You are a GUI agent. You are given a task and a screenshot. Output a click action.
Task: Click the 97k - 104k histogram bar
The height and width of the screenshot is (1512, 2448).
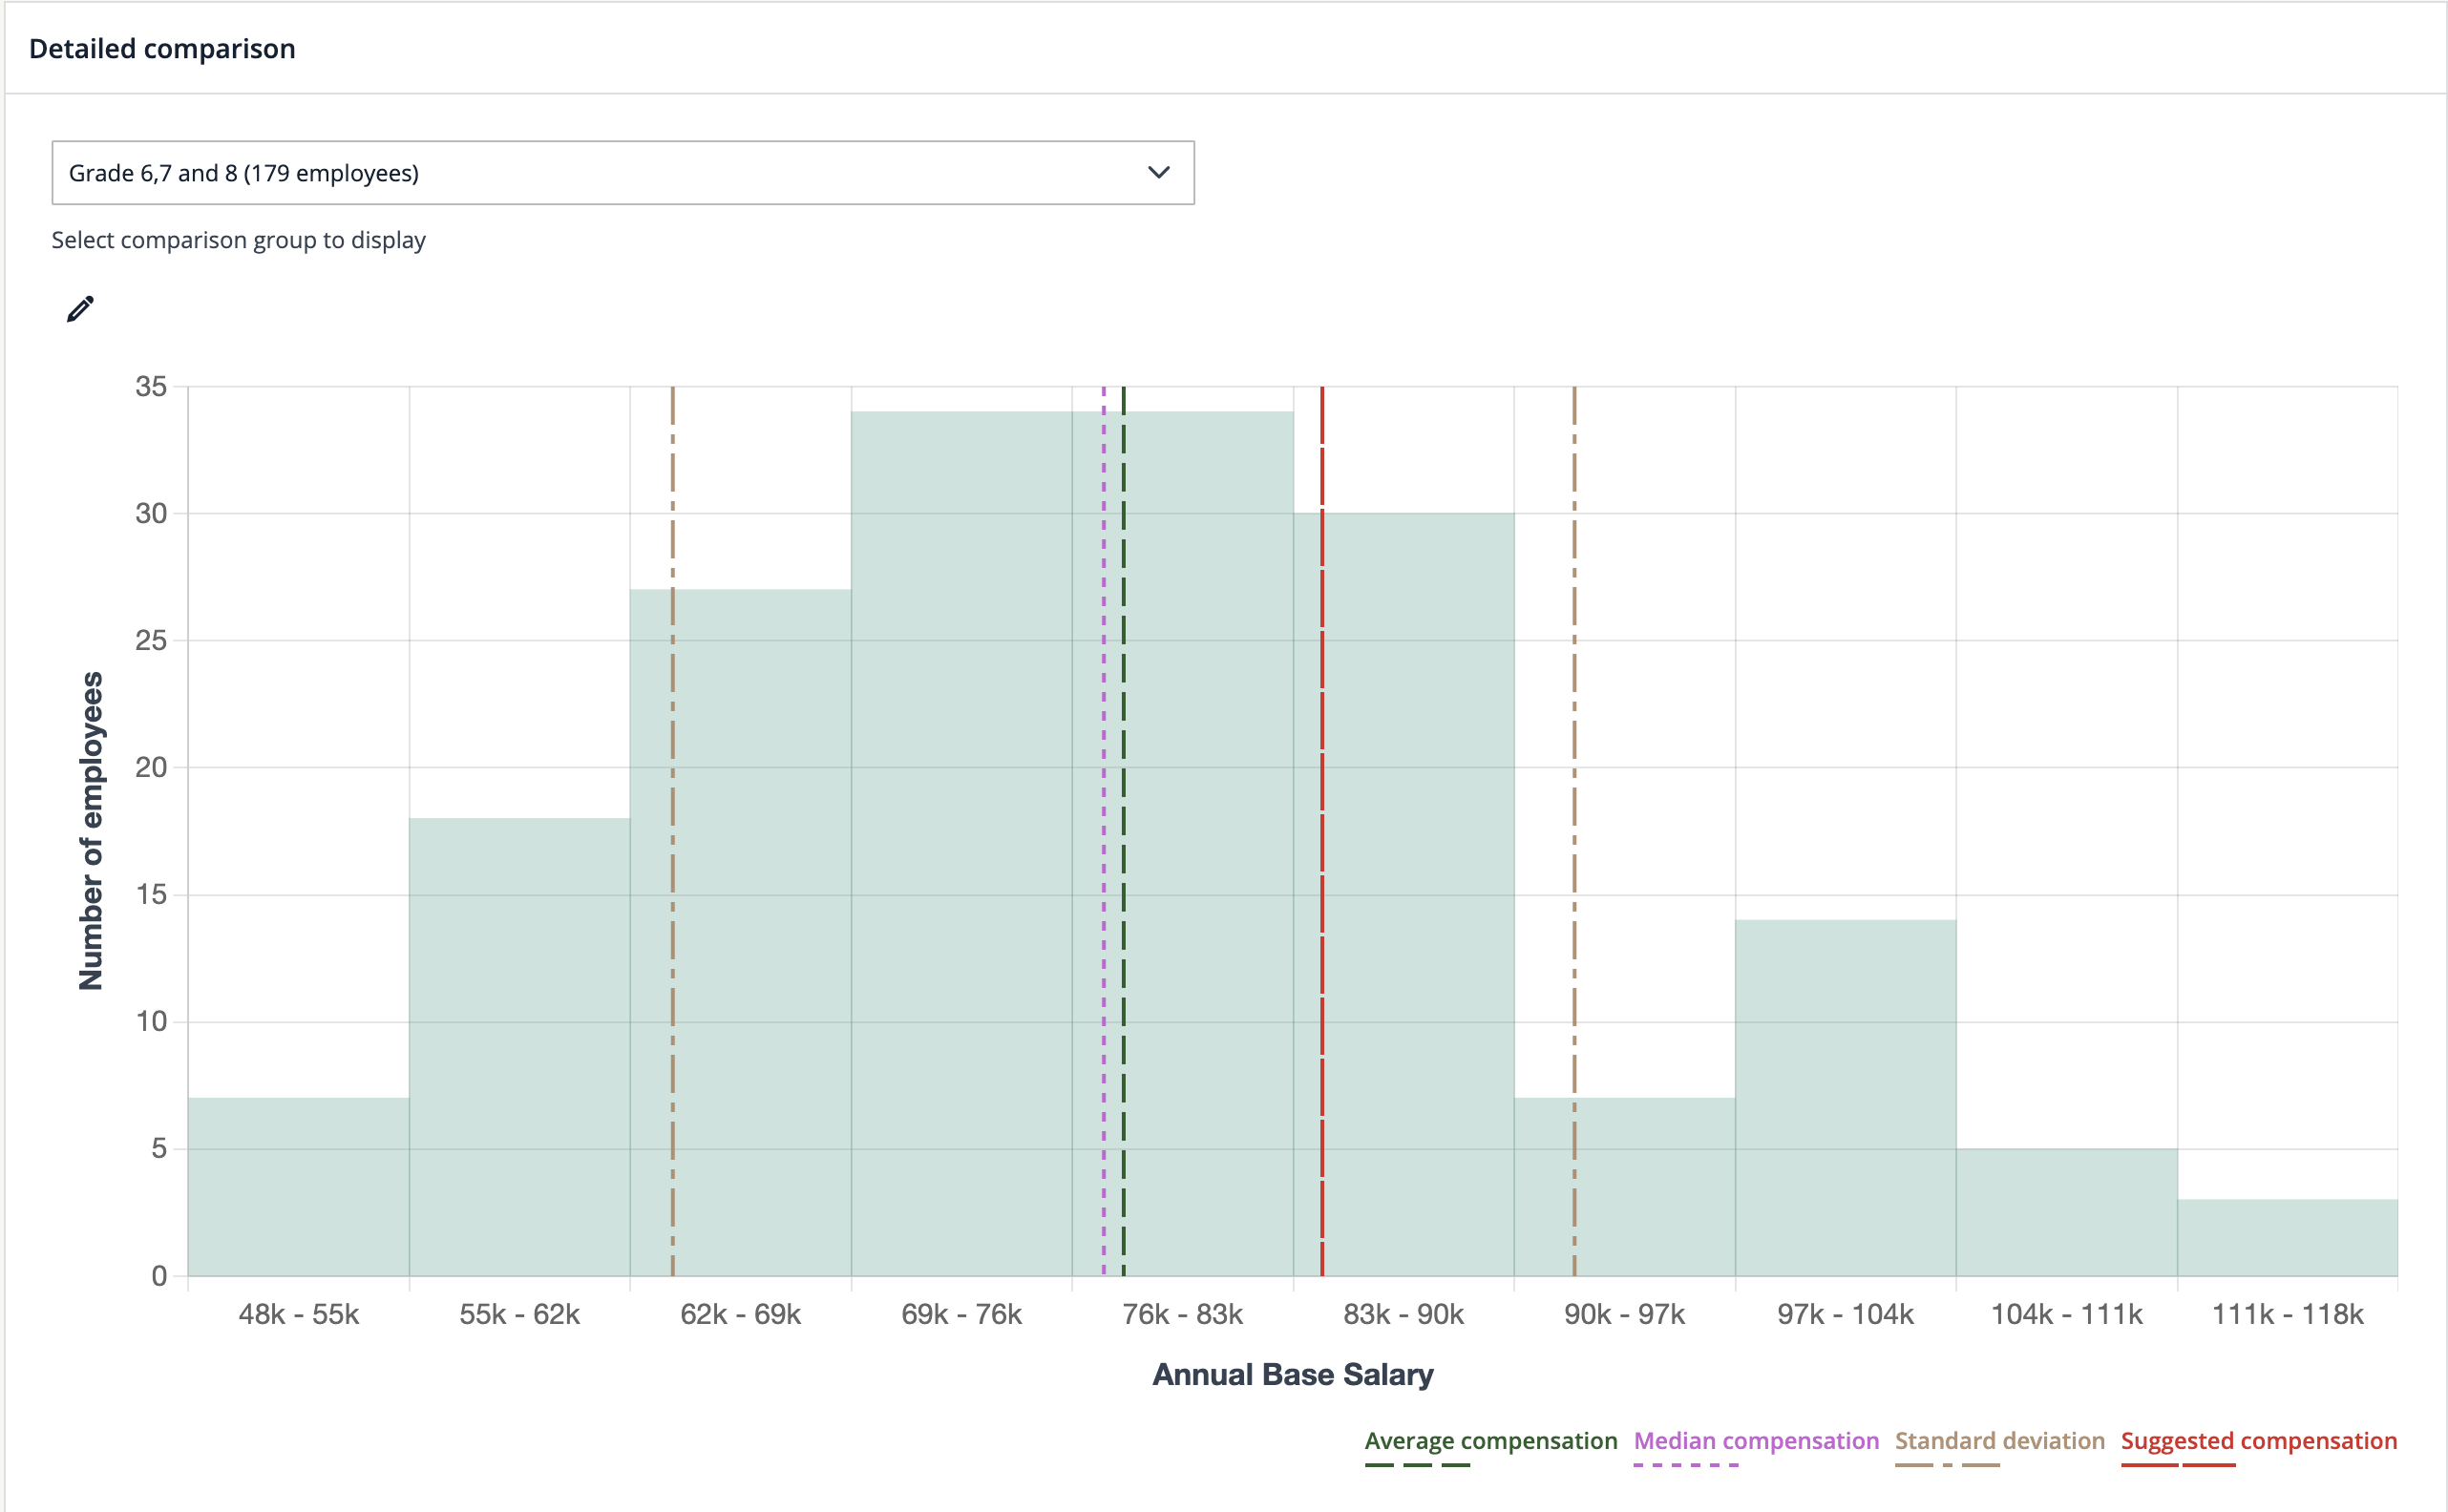(1845, 1098)
